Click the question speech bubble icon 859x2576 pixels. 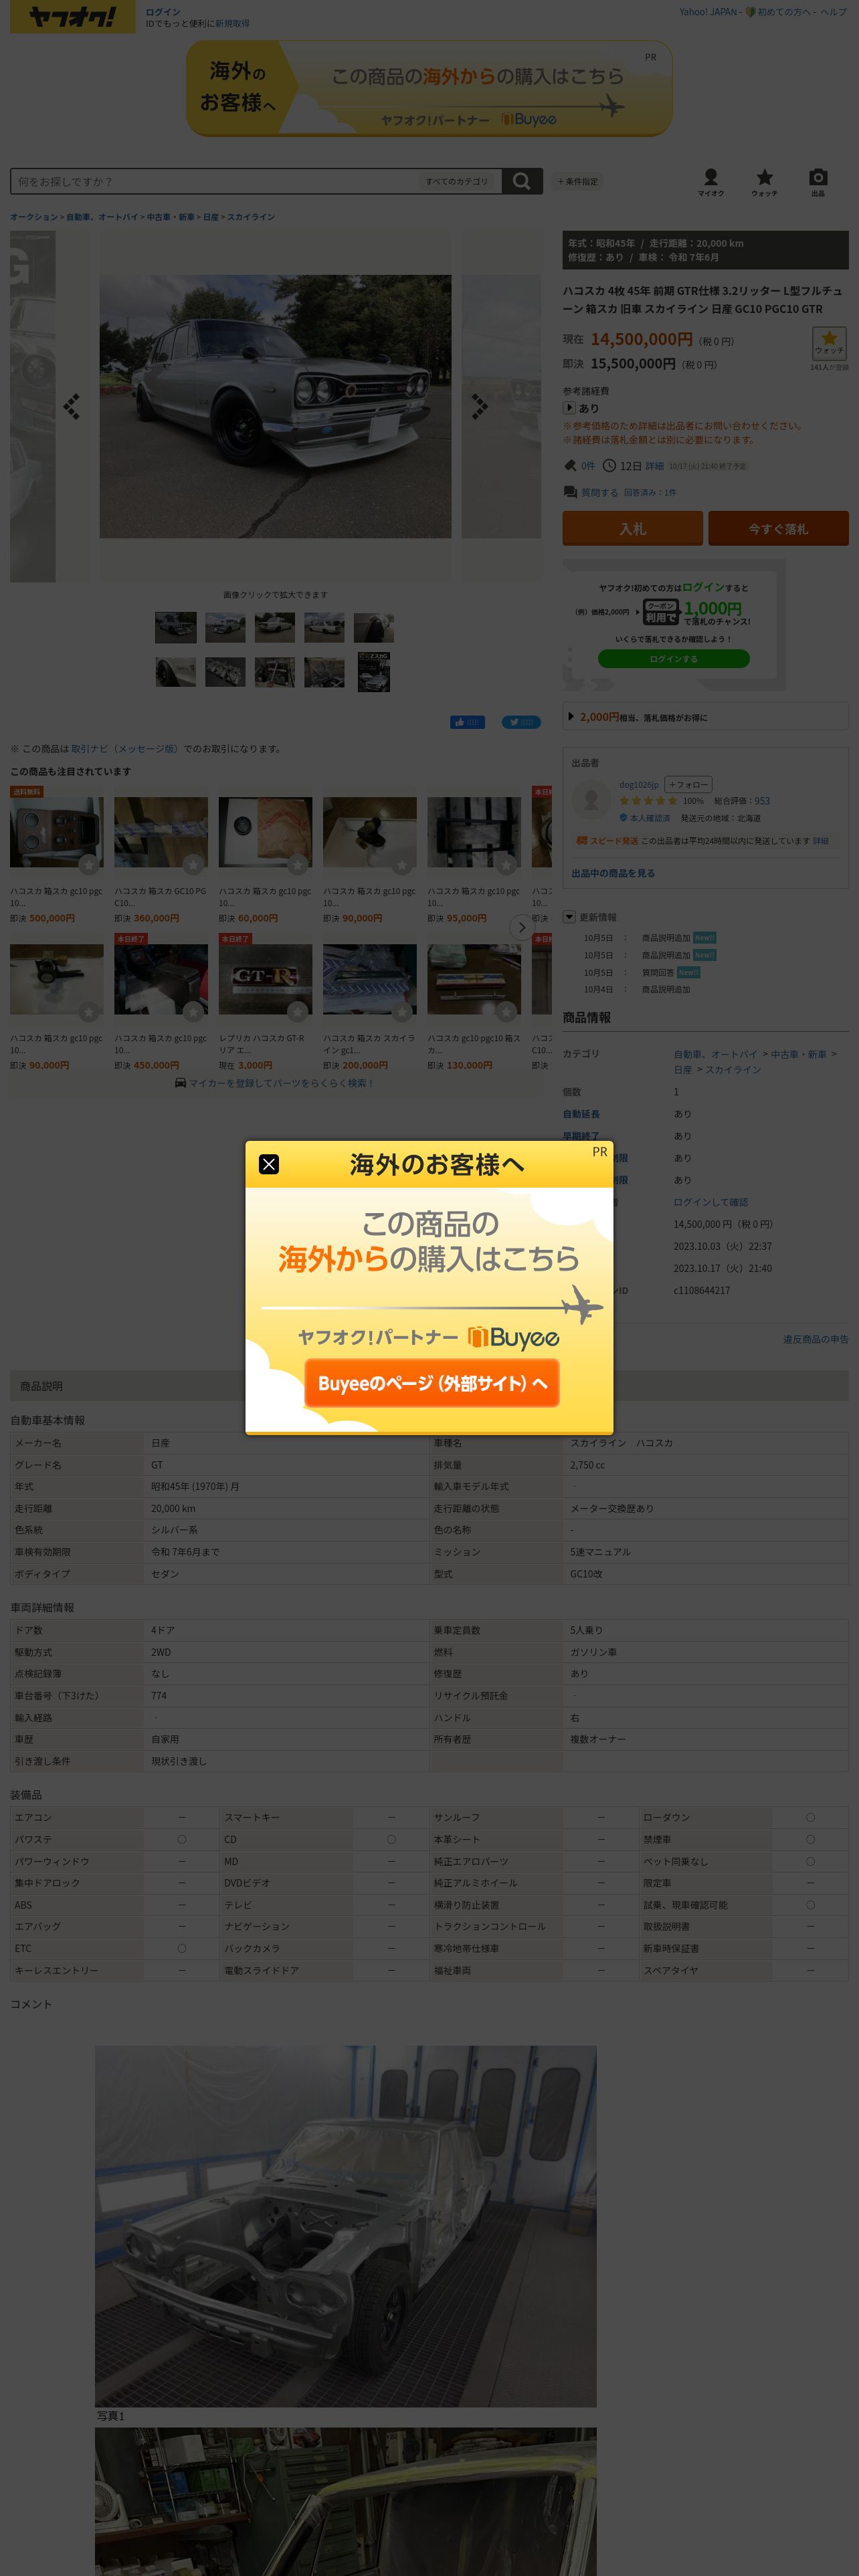pos(570,492)
